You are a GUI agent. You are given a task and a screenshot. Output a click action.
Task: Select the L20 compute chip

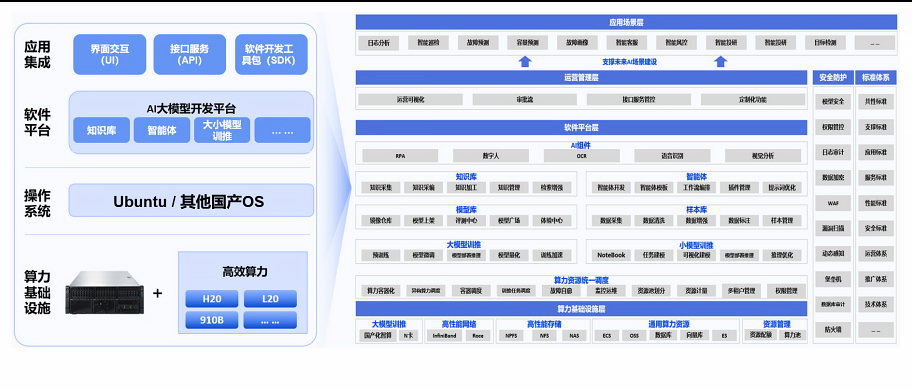pos(270,299)
